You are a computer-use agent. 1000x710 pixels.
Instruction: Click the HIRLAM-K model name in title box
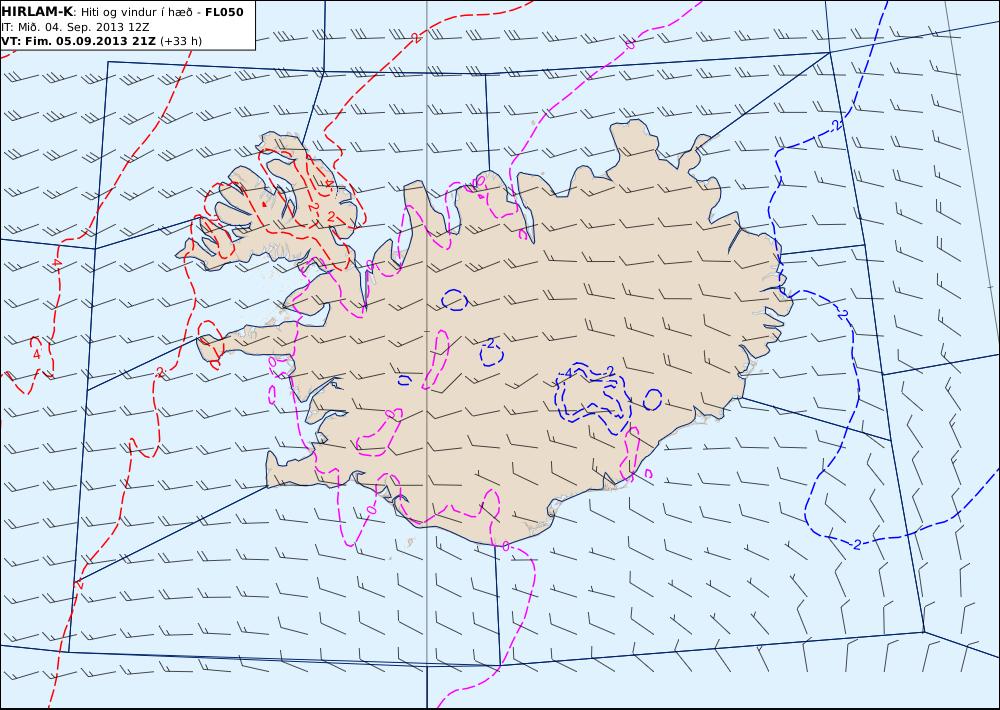37,12
